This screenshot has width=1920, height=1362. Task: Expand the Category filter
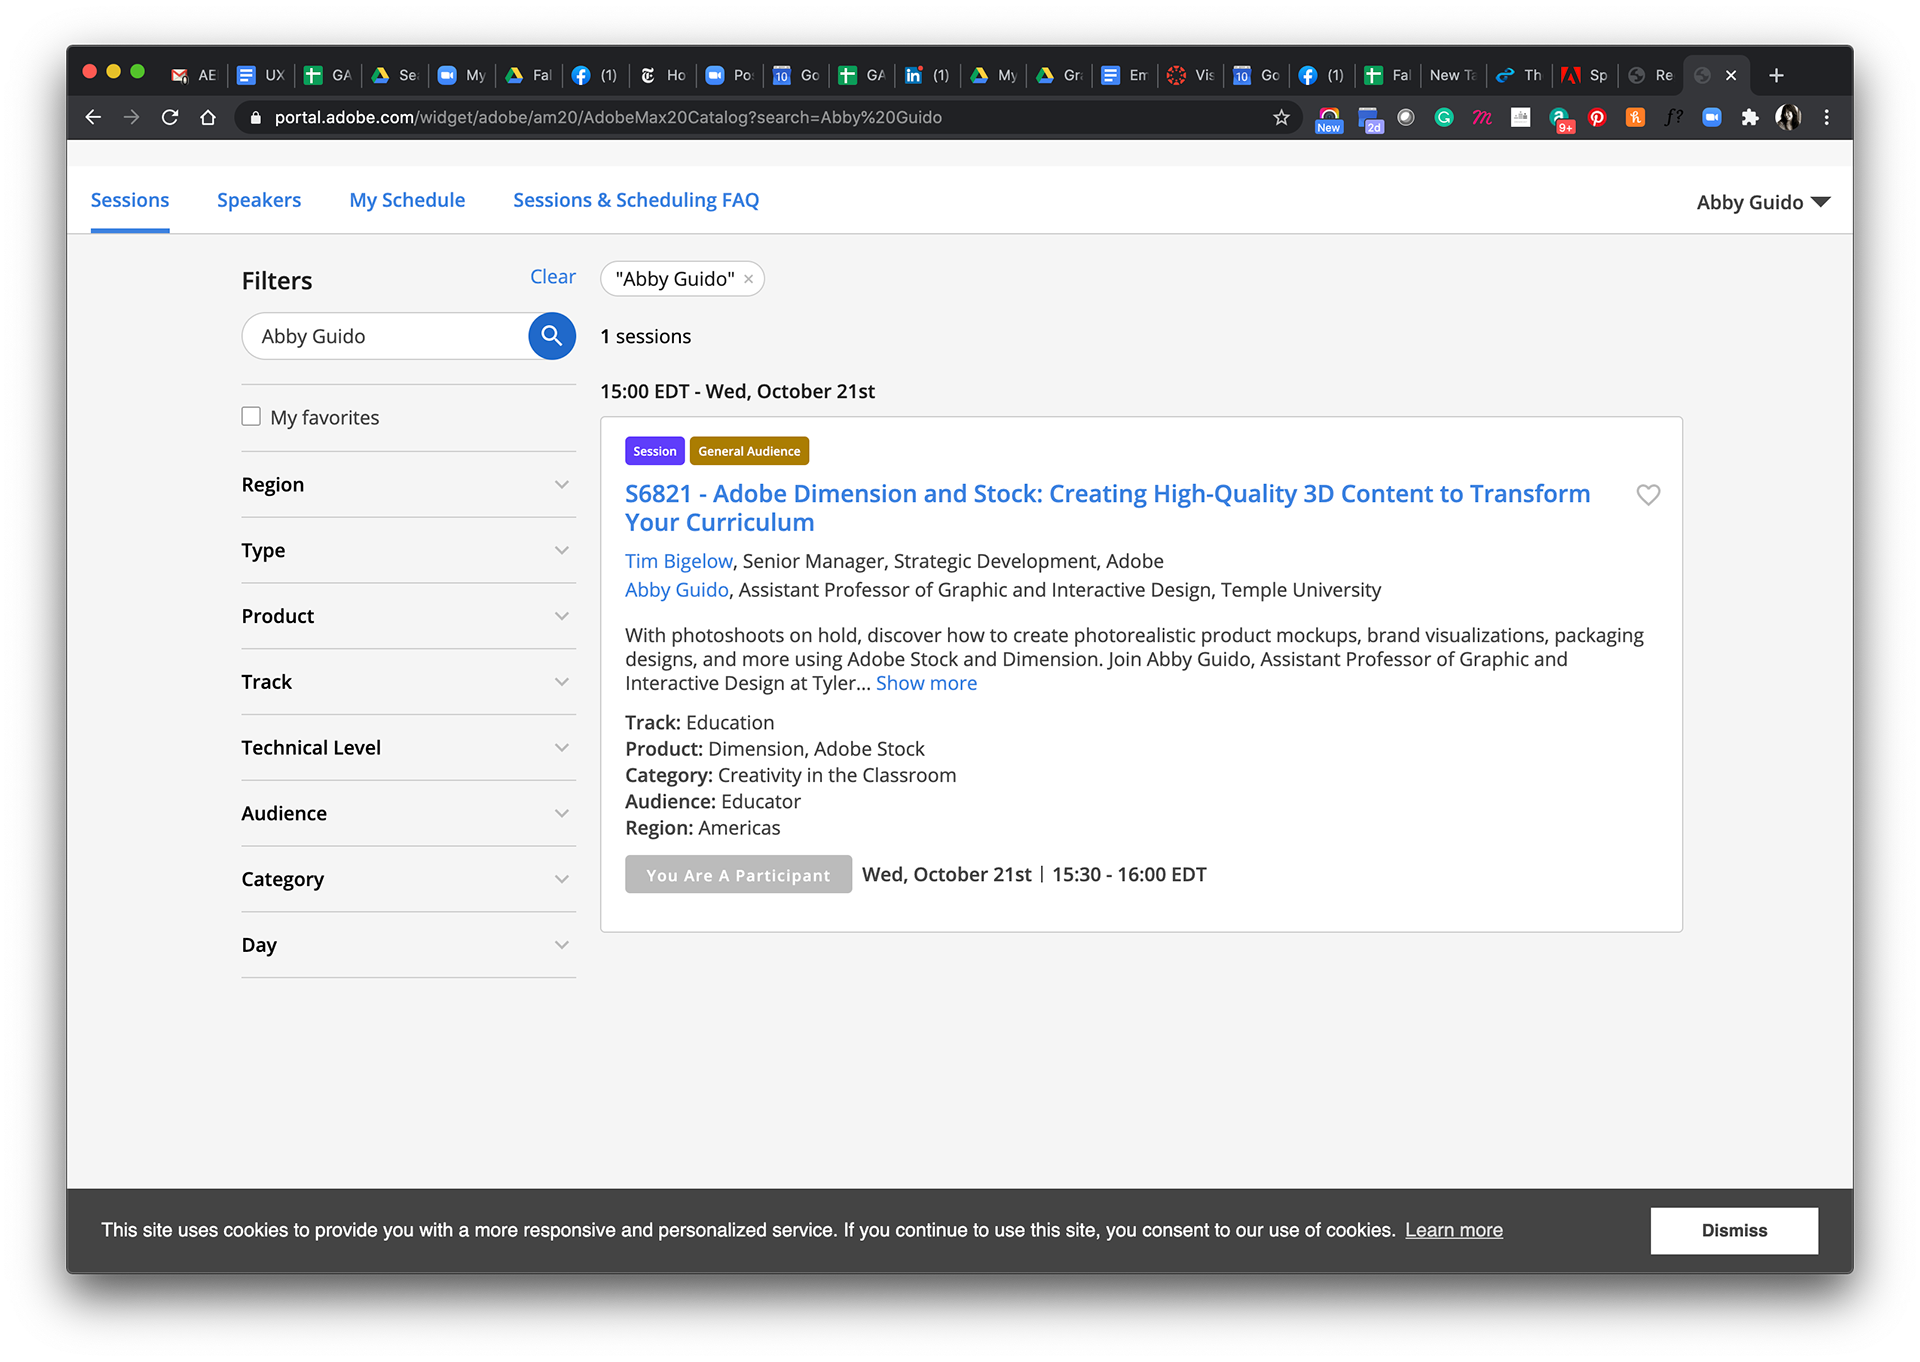pyautogui.click(x=408, y=879)
